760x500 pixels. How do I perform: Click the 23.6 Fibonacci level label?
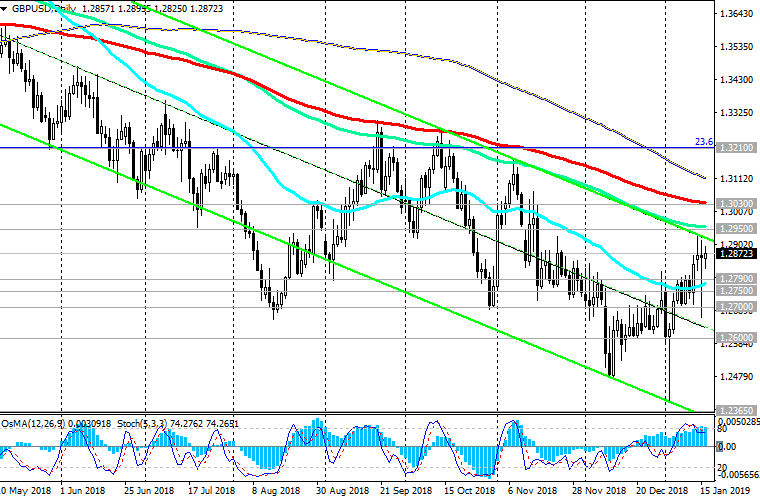703,142
